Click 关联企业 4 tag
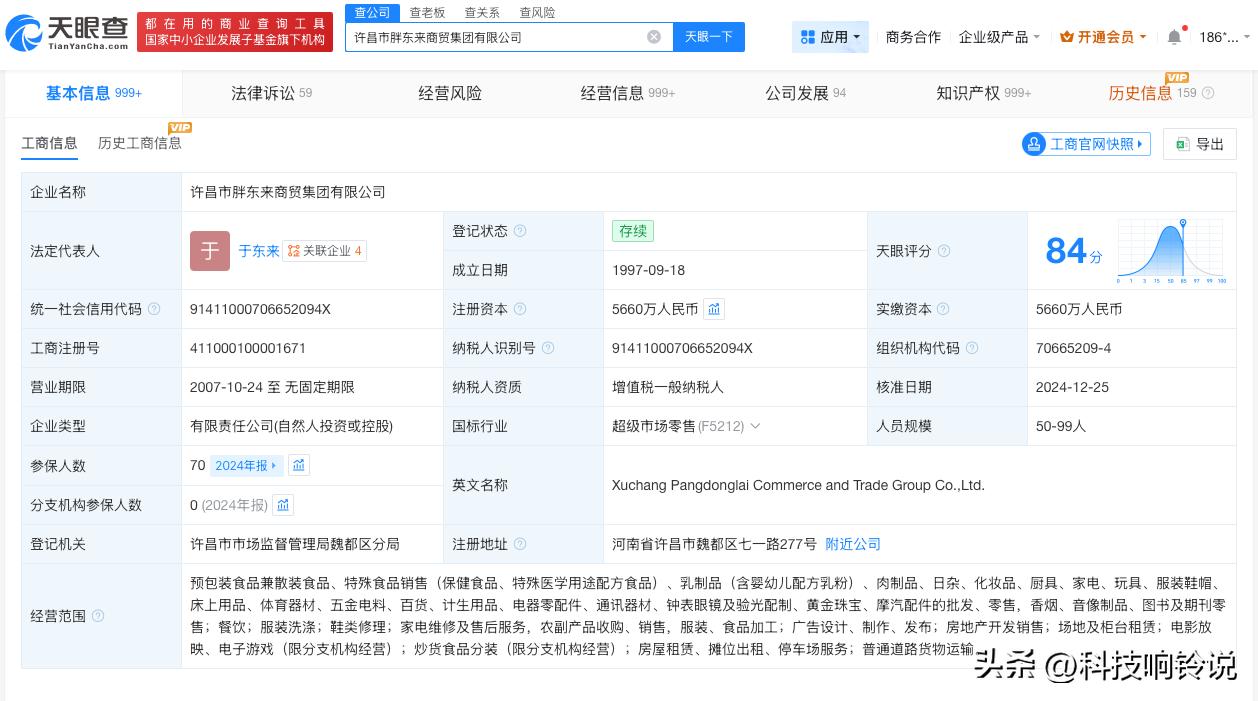Screen dimensions: 1258x701 [324, 251]
